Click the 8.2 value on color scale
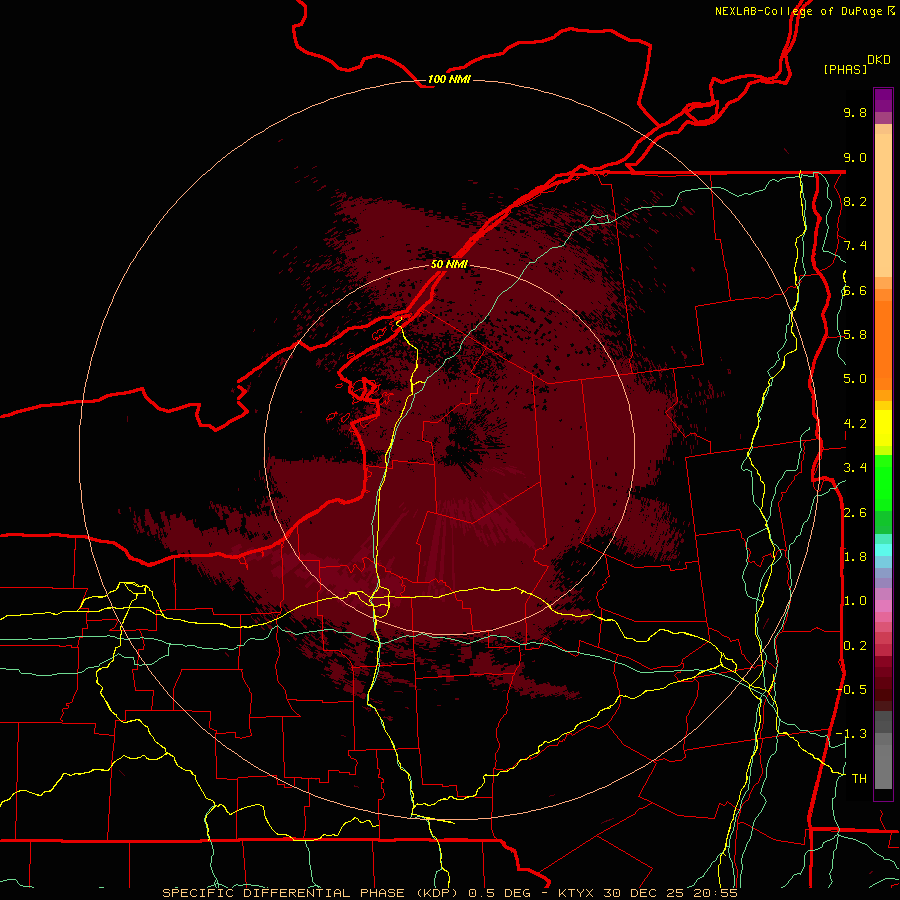Screen dimensions: 900x900 pyautogui.click(x=855, y=201)
